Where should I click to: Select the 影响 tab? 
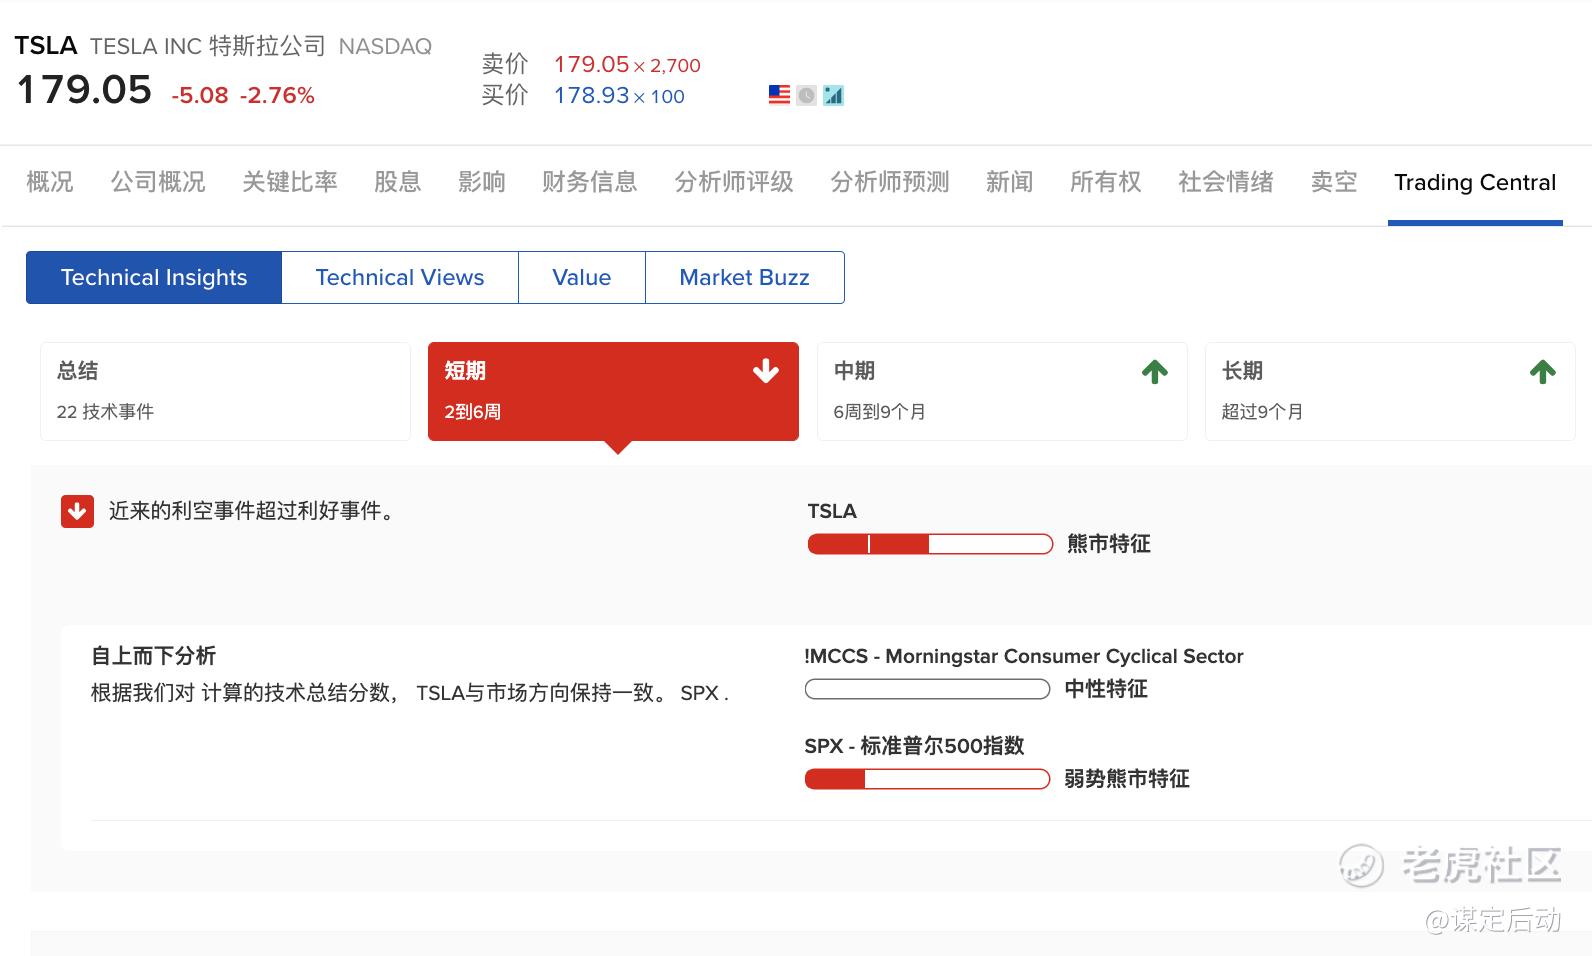(482, 182)
